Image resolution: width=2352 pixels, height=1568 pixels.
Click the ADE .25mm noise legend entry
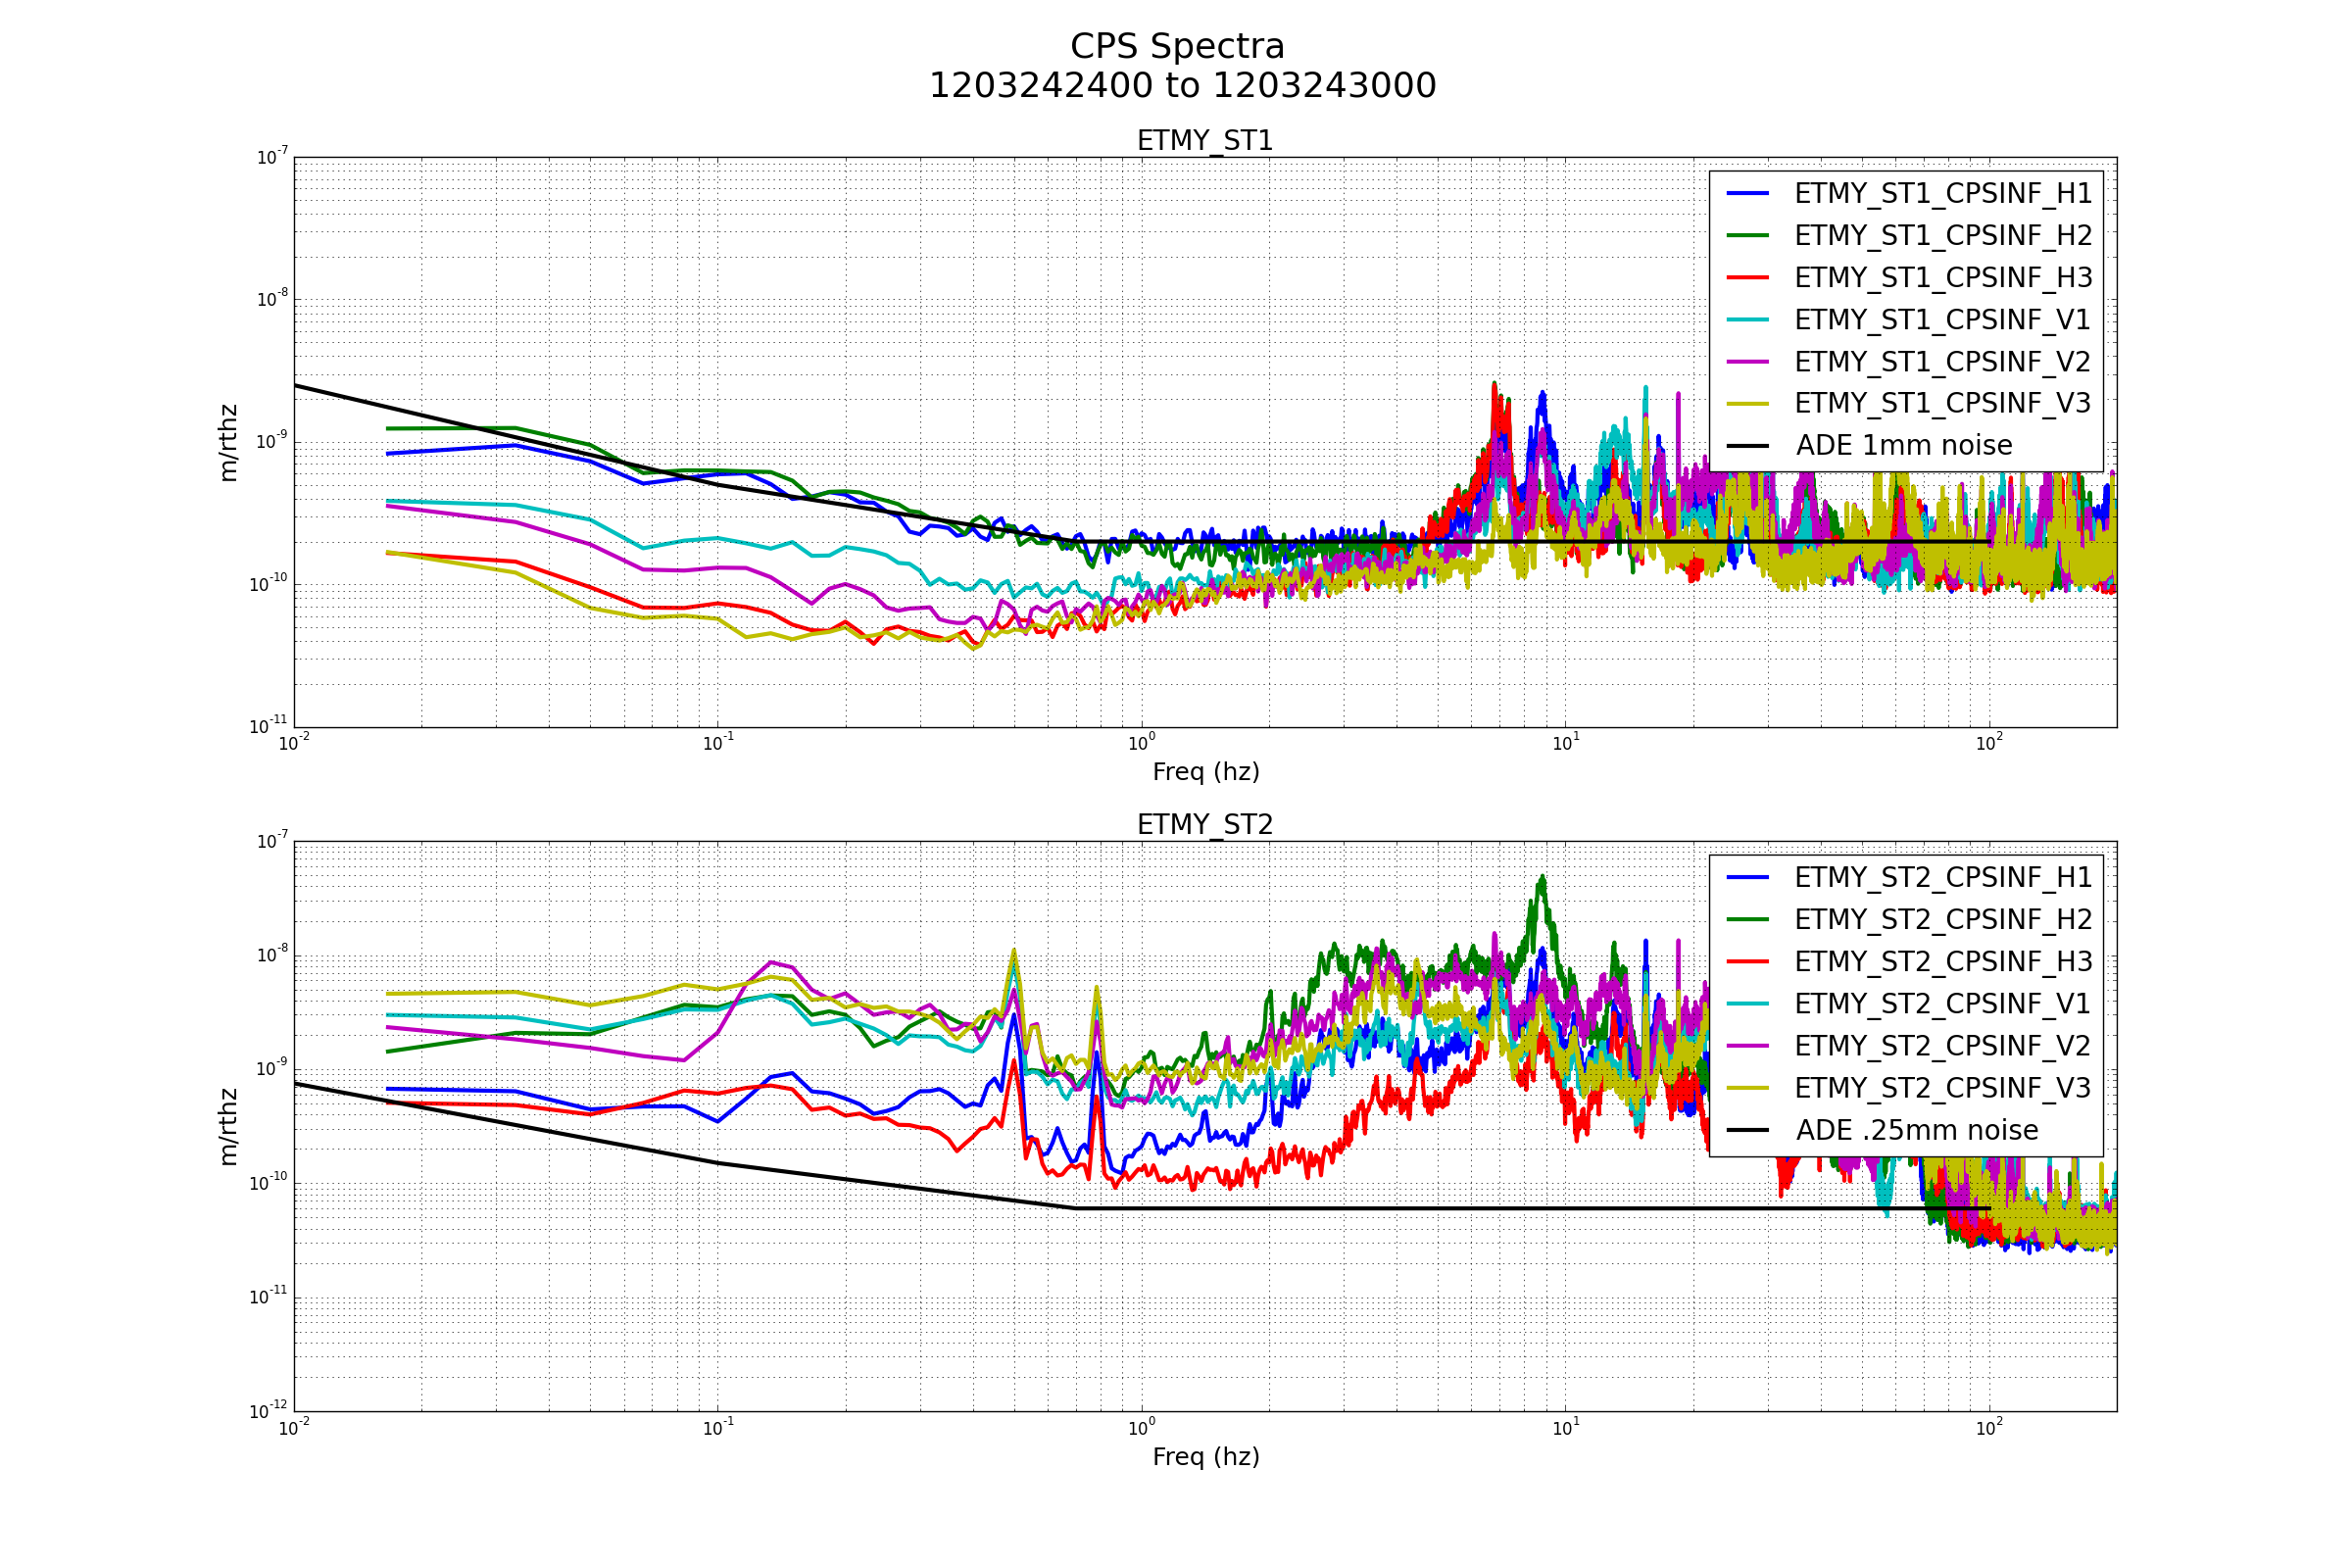click(1916, 1131)
